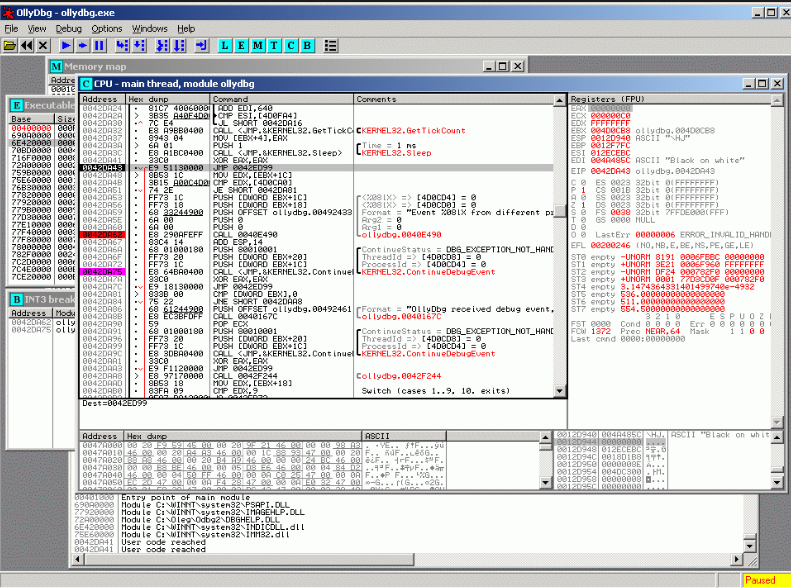Open the Options menu

[107, 29]
